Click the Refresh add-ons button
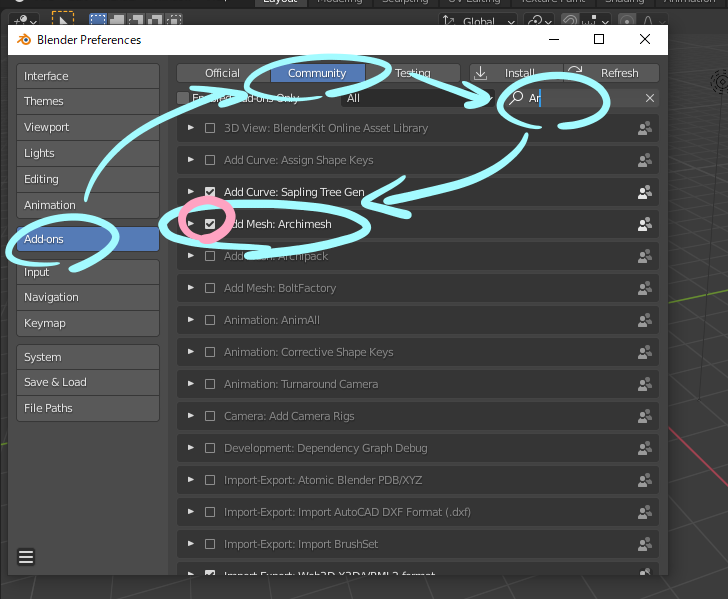The image size is (728, 599). point(611,73)
